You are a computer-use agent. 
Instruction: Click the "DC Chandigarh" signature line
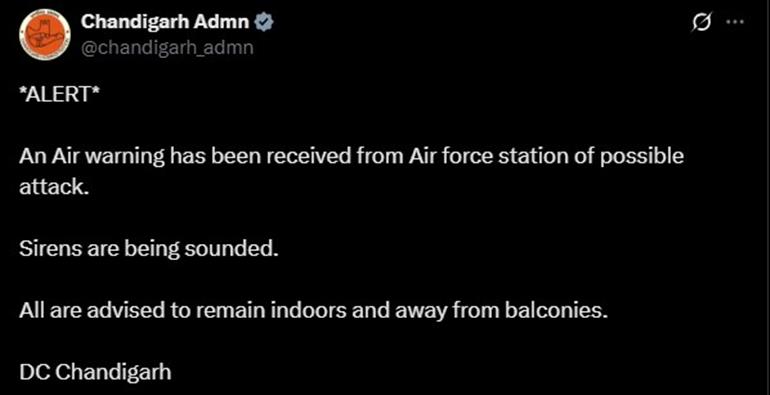pos(96,373)
